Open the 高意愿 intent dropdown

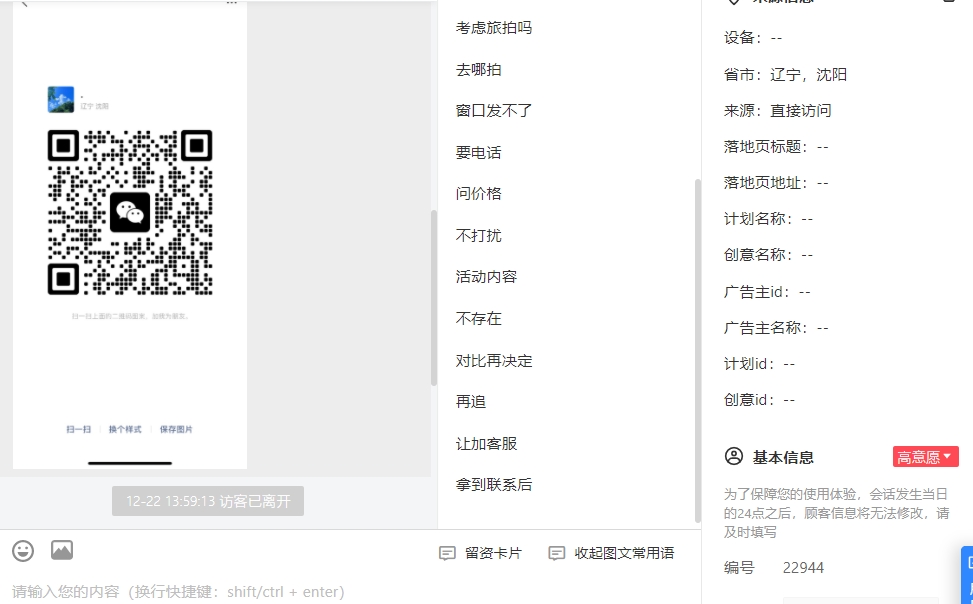(925, 457)
